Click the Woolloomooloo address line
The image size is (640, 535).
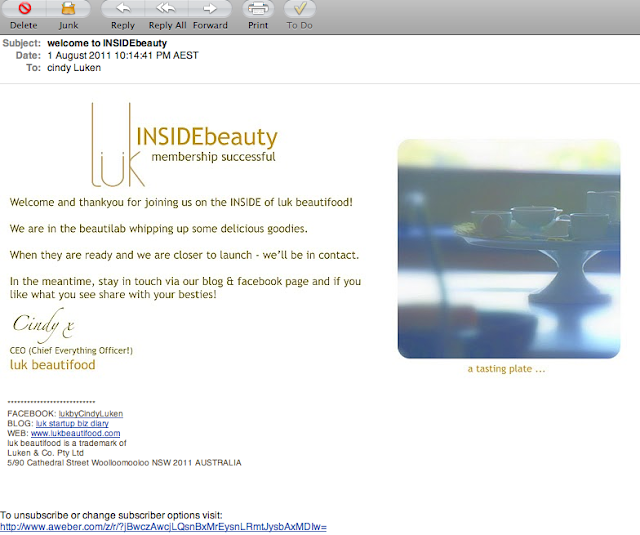coord(124,463)
